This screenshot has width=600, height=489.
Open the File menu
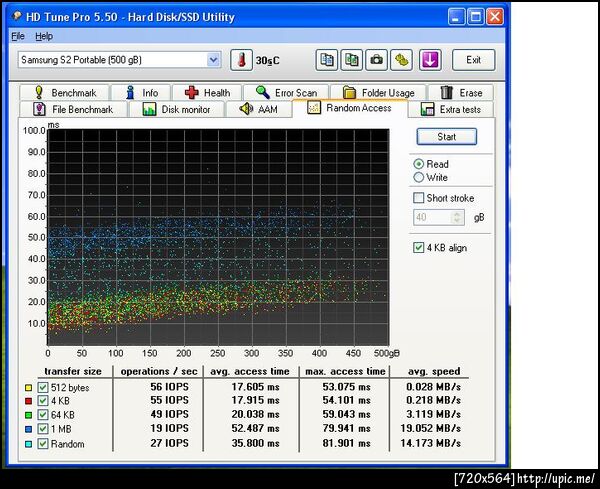[18, 36]
